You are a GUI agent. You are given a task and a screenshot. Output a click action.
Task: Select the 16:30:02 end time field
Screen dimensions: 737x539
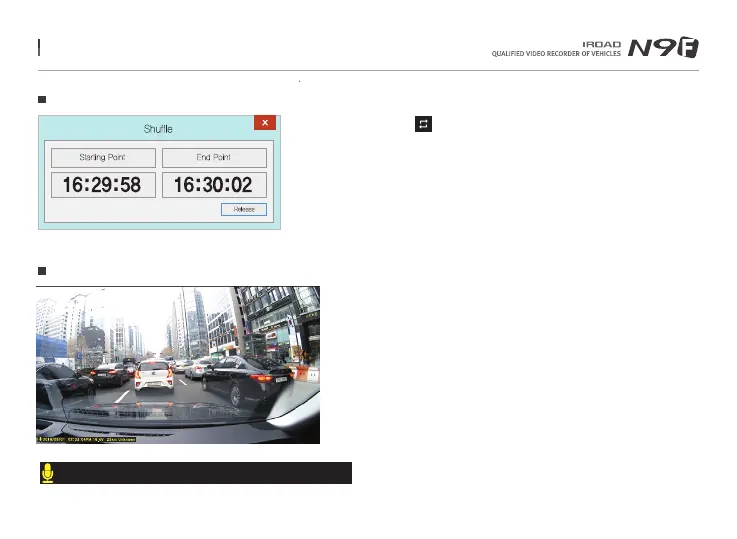(214, 185)
